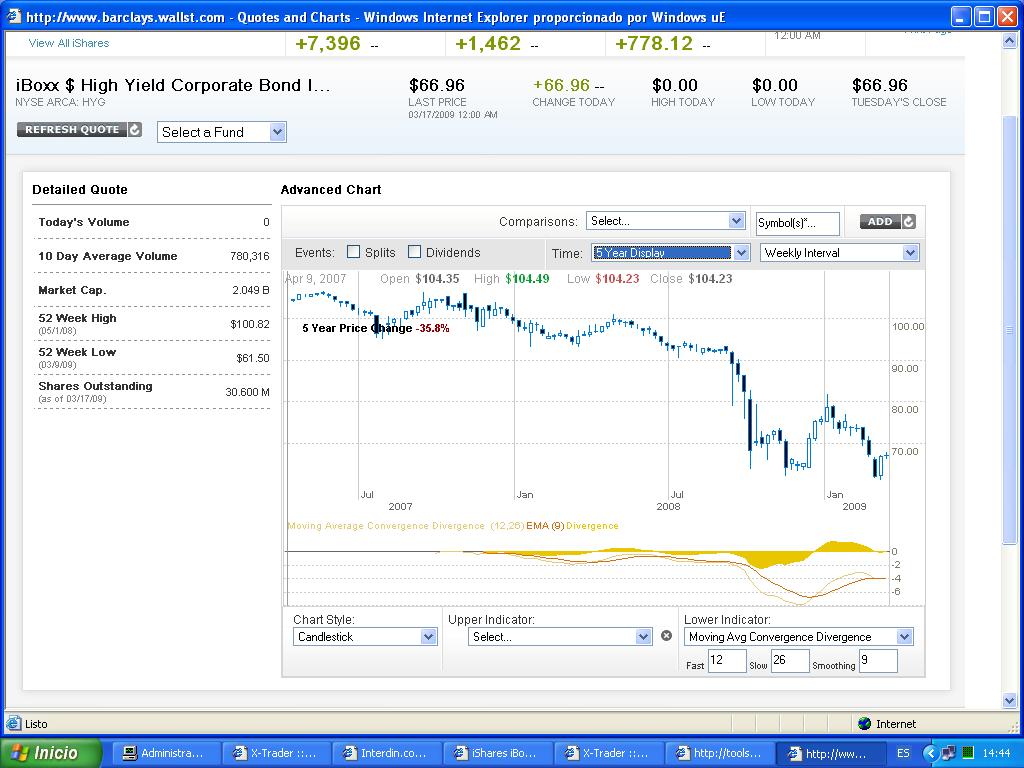Viewport: 1024px width, 768px height.
Task: Click the Shares Outstanding row
Action: pos(153,392)
